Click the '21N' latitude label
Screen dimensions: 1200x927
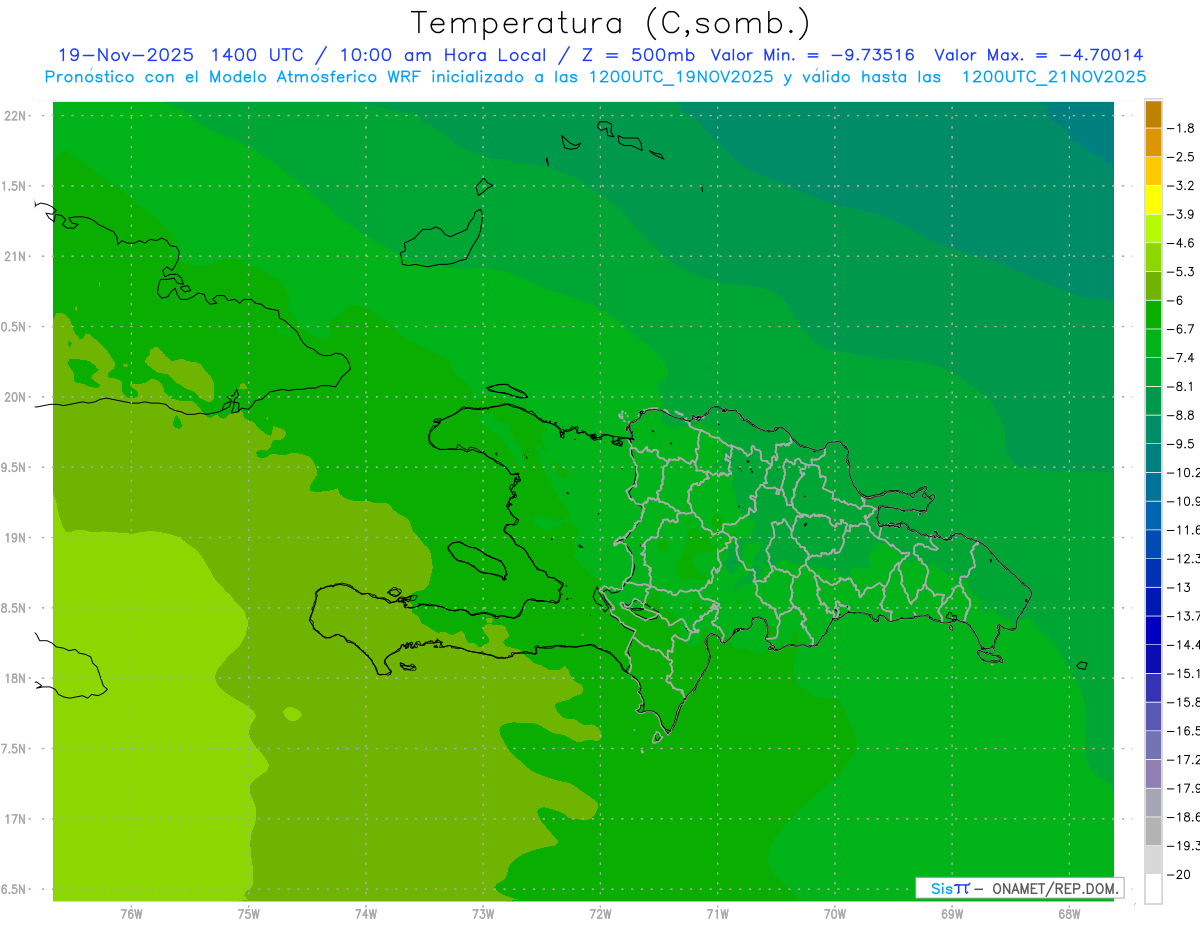click(15, 256)
